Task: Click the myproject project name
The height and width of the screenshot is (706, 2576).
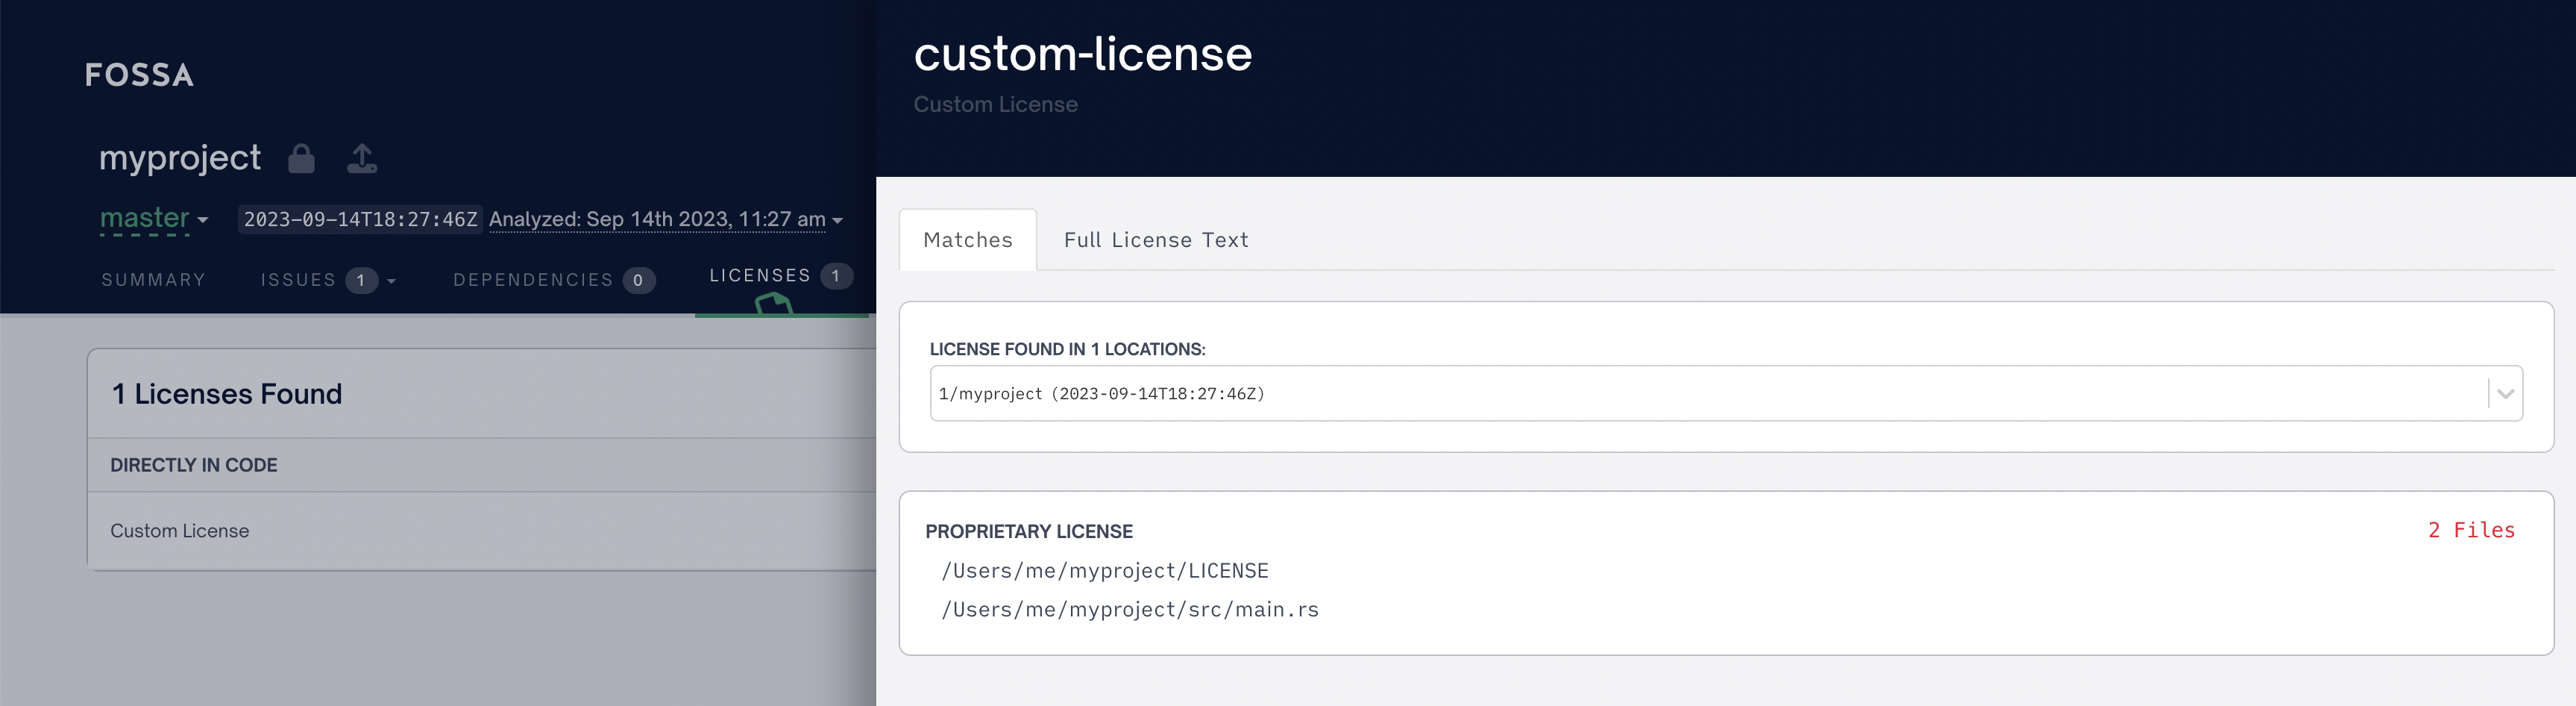Action: click(180, 158)
